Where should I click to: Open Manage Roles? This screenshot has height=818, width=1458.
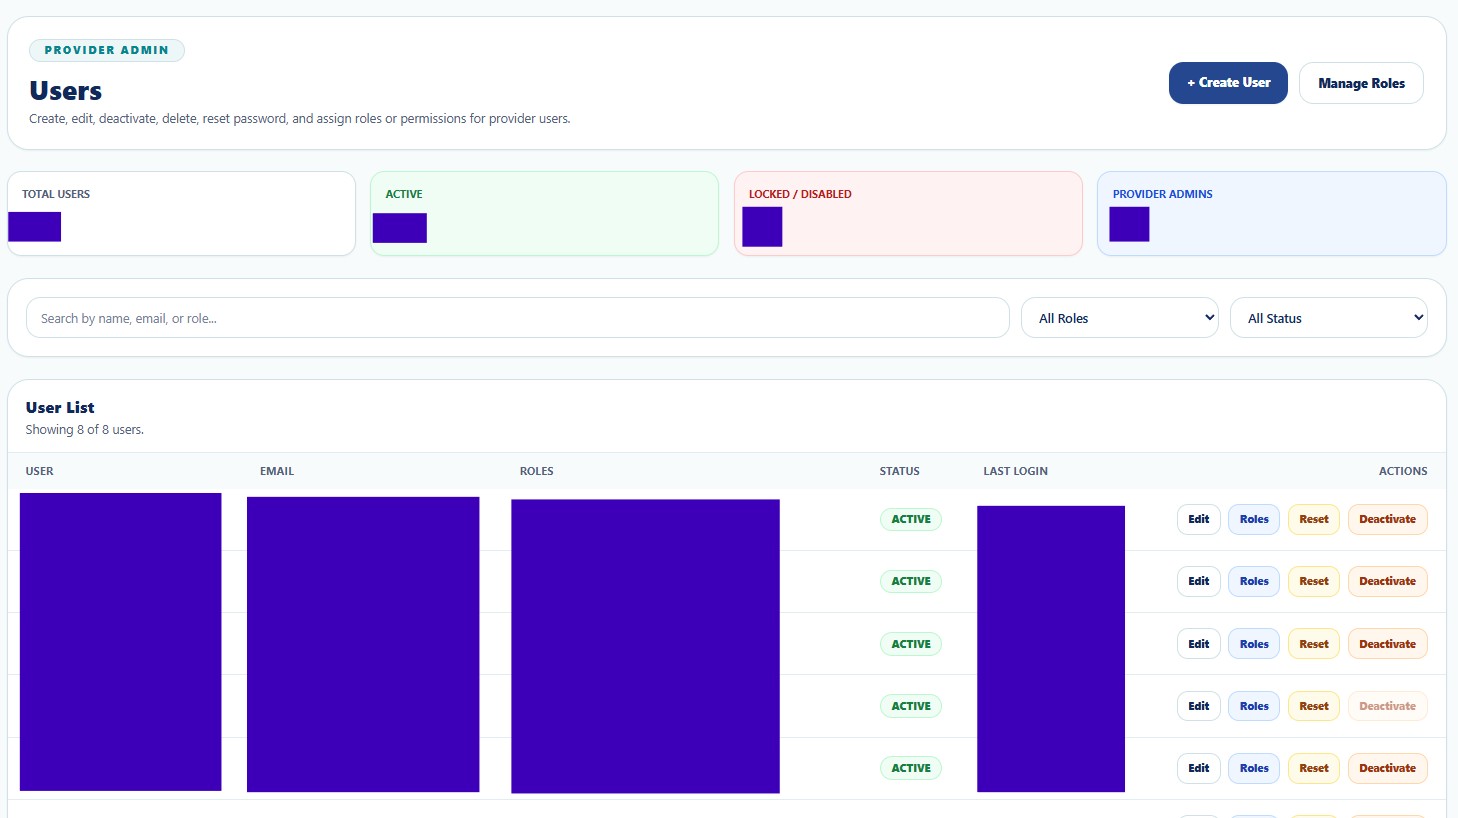[x=1361, y=83]
